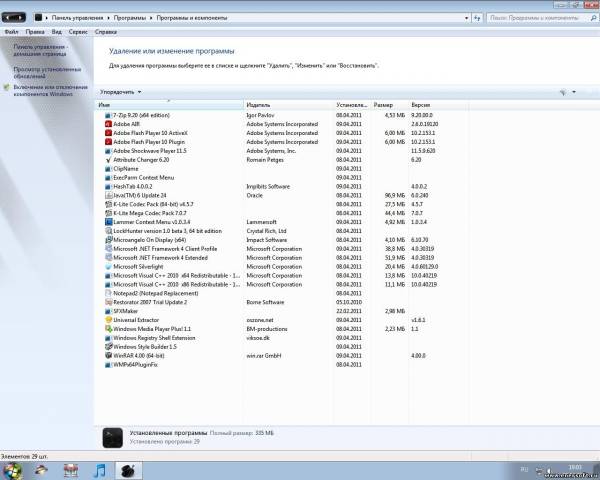
Task: Click the 7-Zip 9.20 program icon
Action: point(108,115)
